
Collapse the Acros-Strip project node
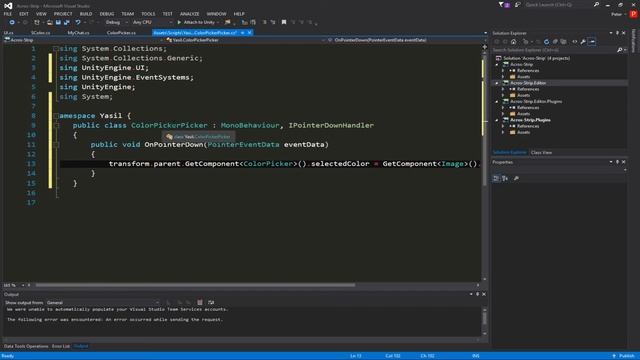coord(497,64)
